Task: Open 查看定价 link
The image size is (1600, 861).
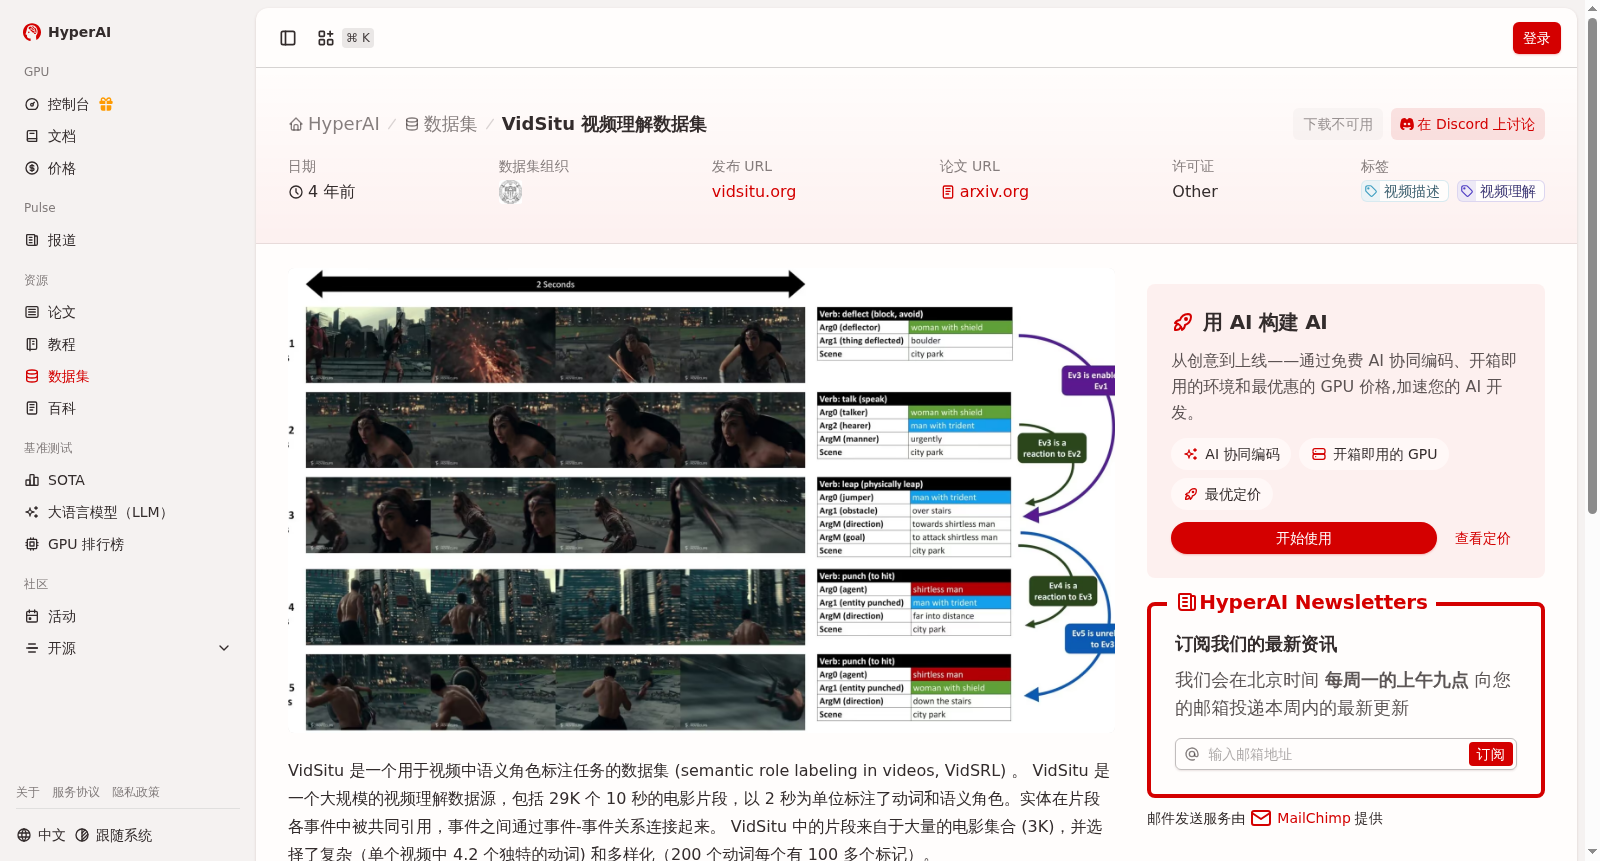Action: 1482,538
